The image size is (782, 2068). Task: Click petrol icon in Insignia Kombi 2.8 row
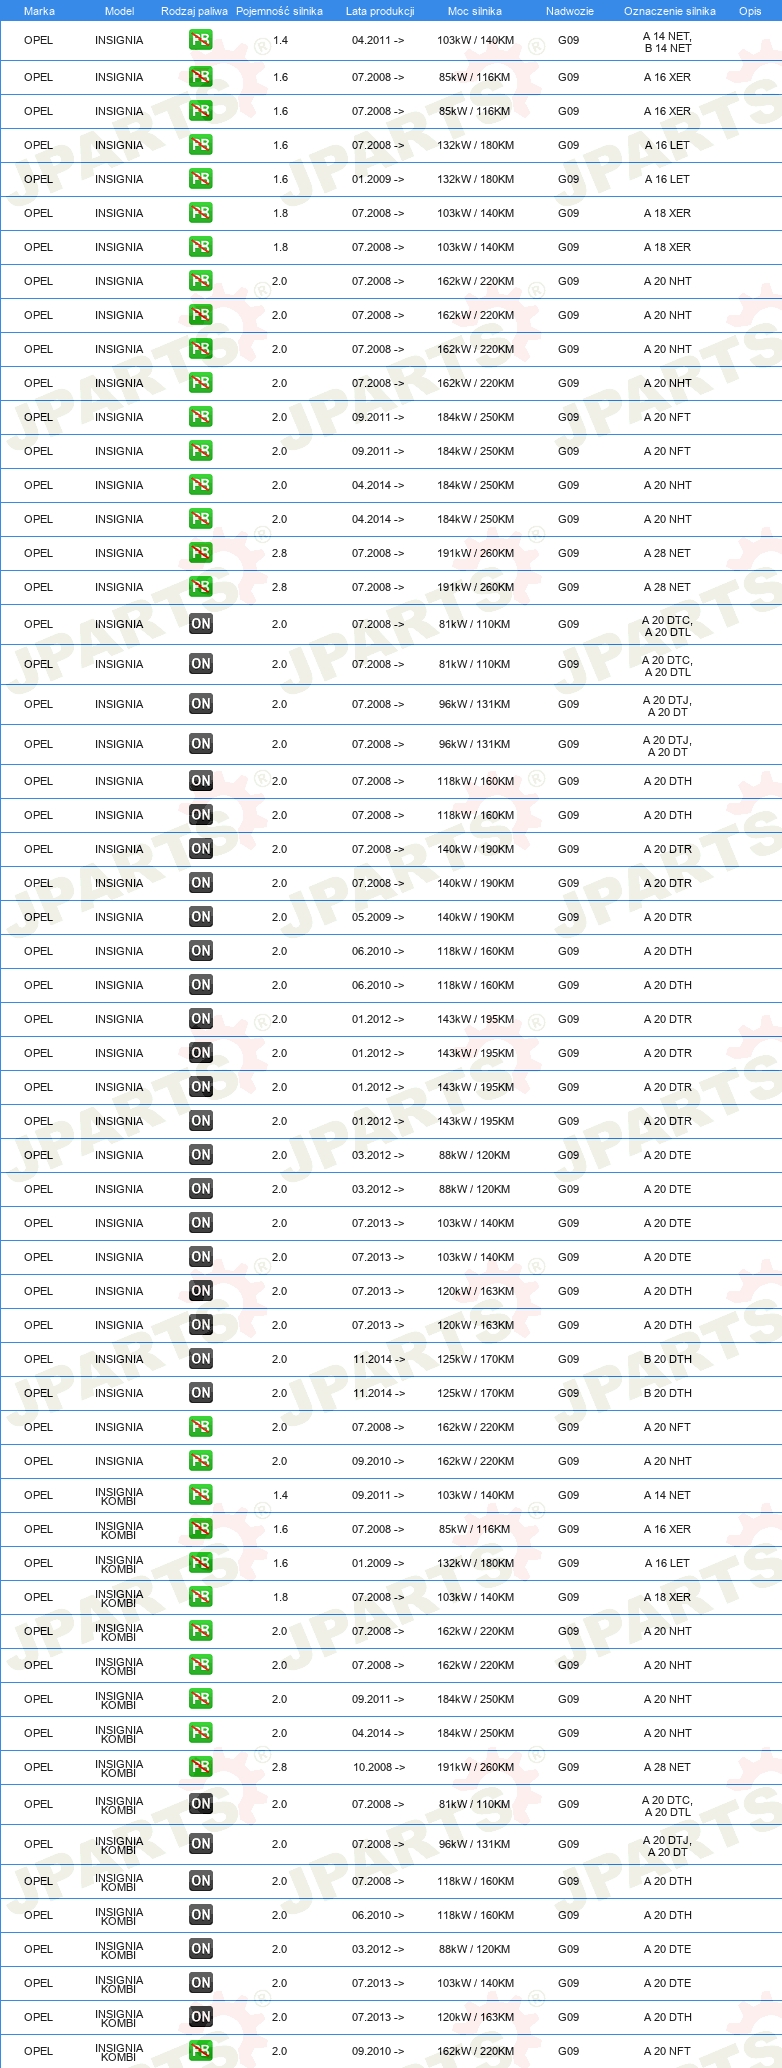coord(201,1767)
